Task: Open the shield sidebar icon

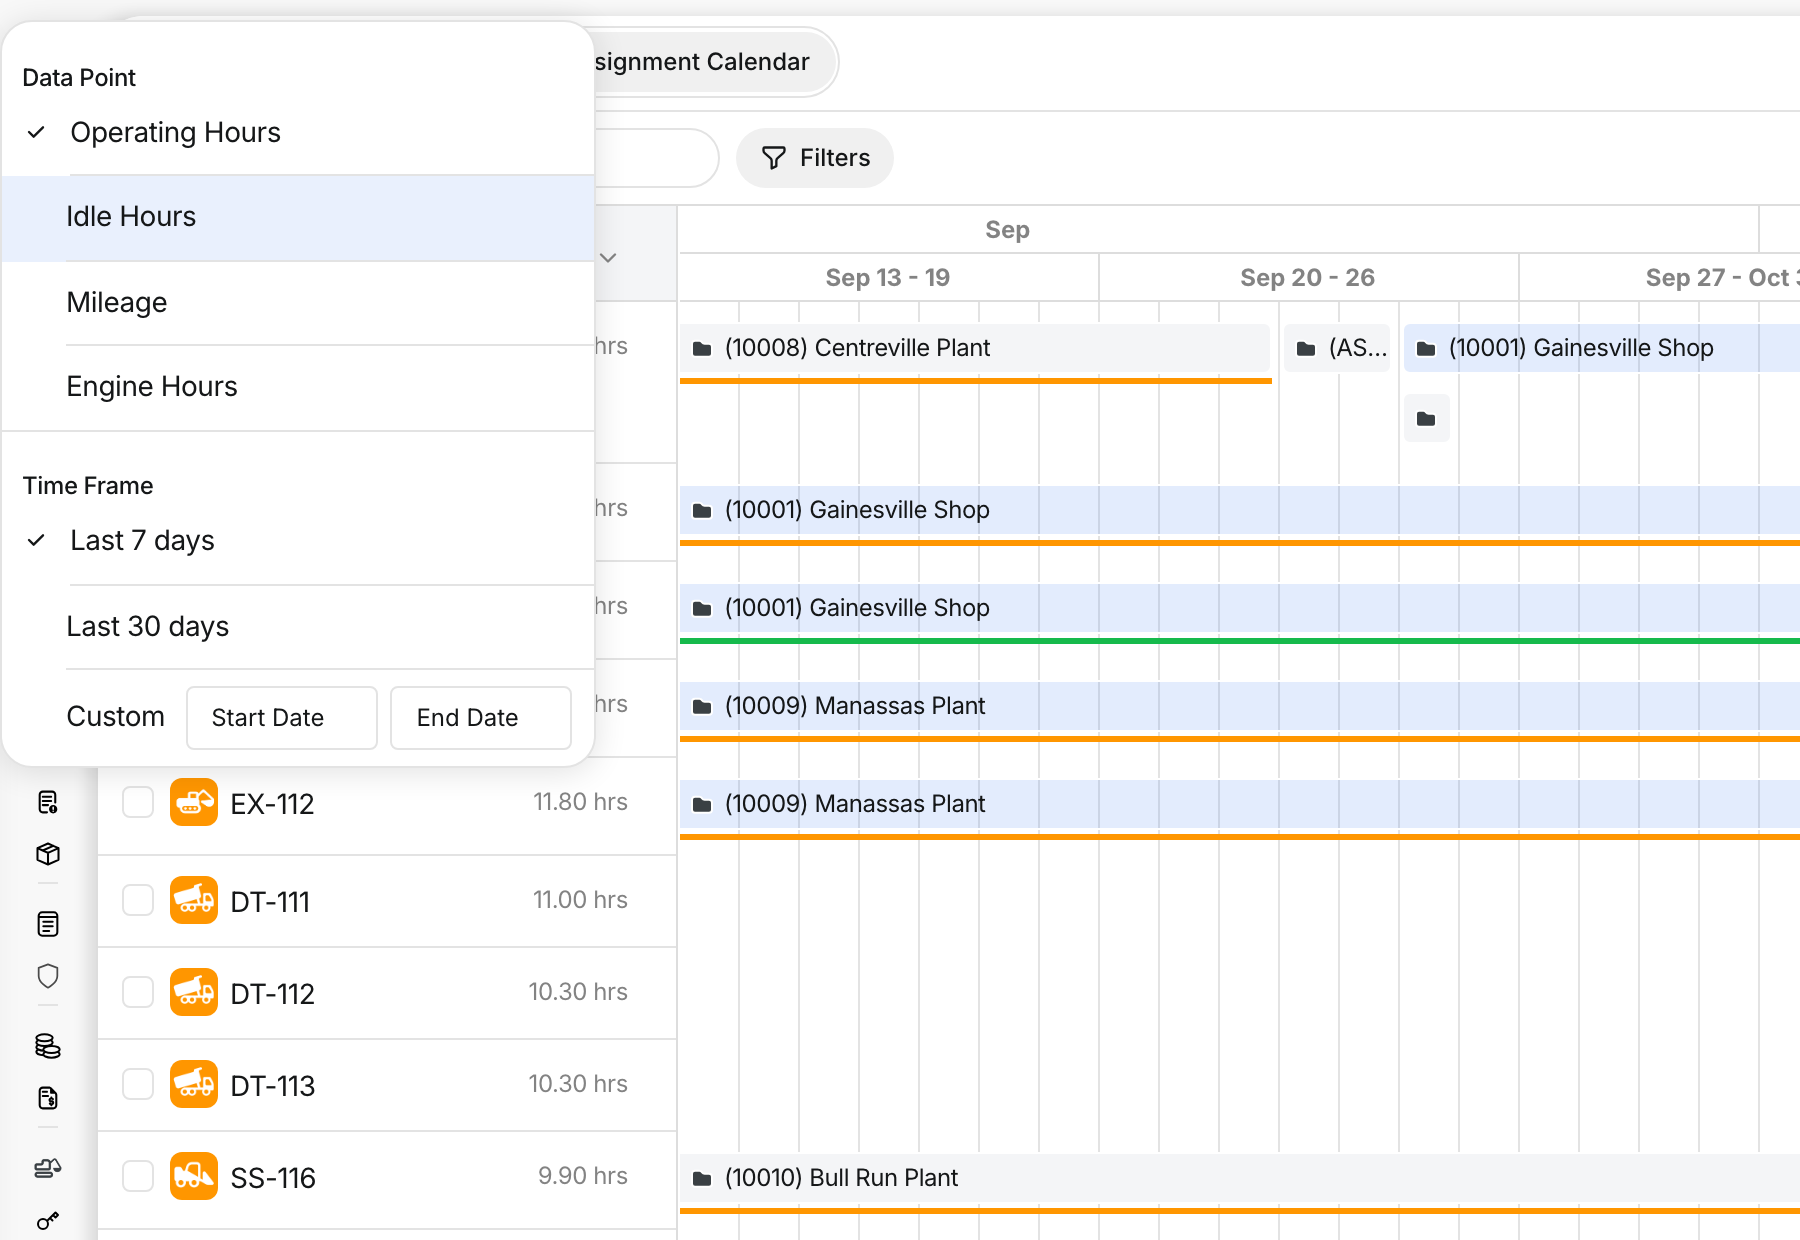Action: pyautogui.click(x=48, y=976)
